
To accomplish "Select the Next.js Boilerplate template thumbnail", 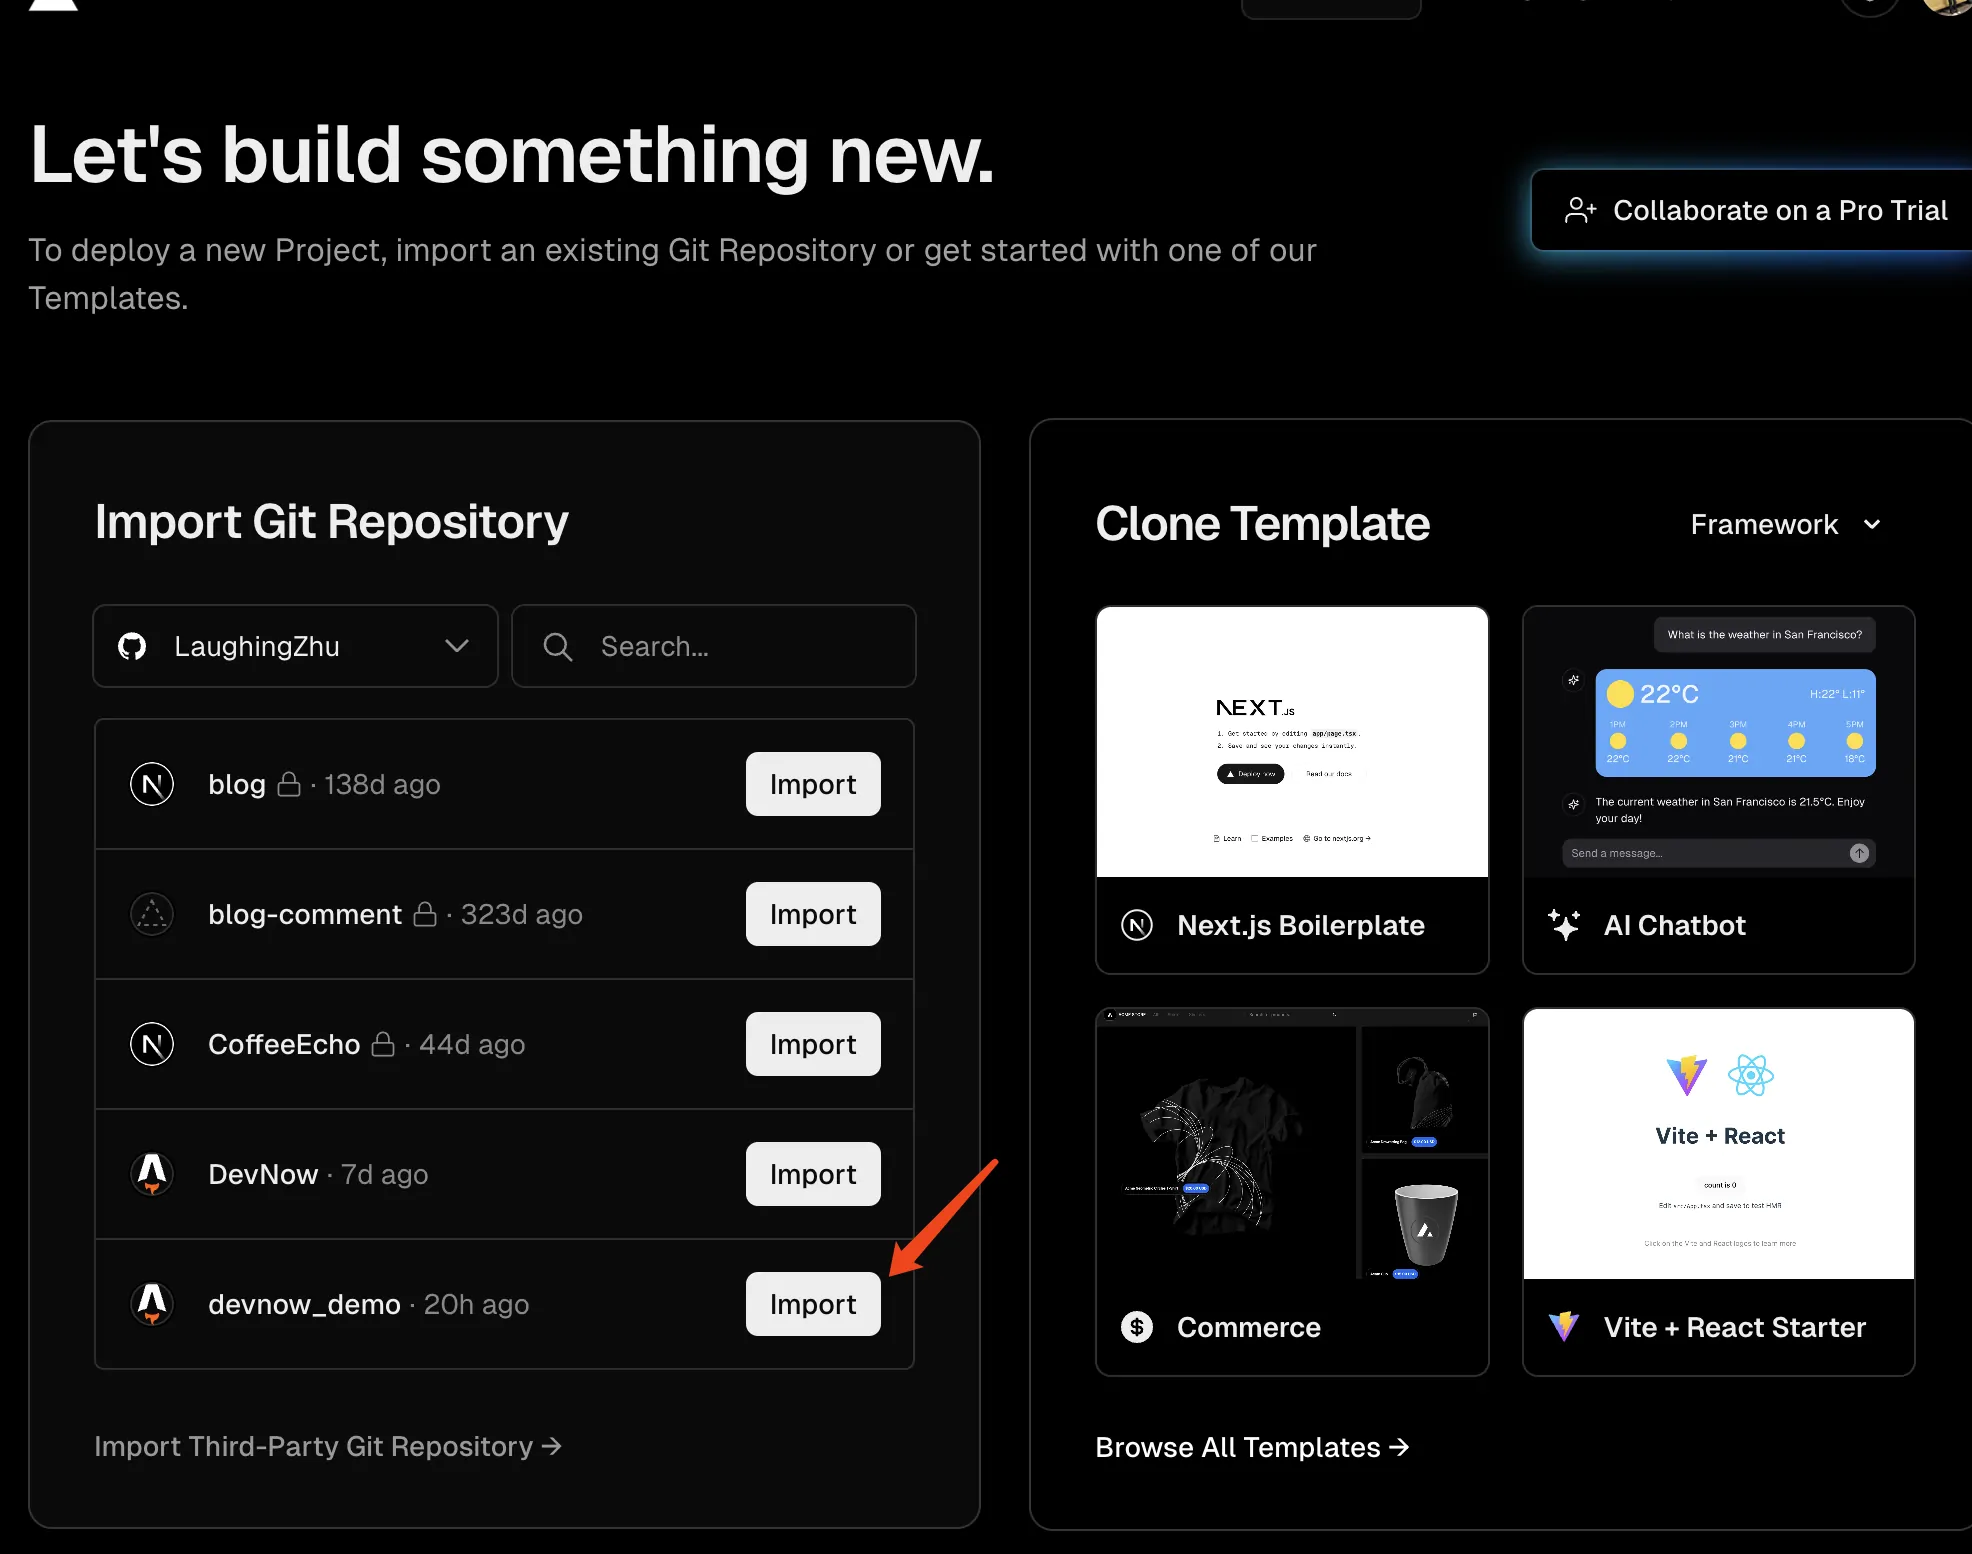I will pyautogui.click(x=1292, y=742).
